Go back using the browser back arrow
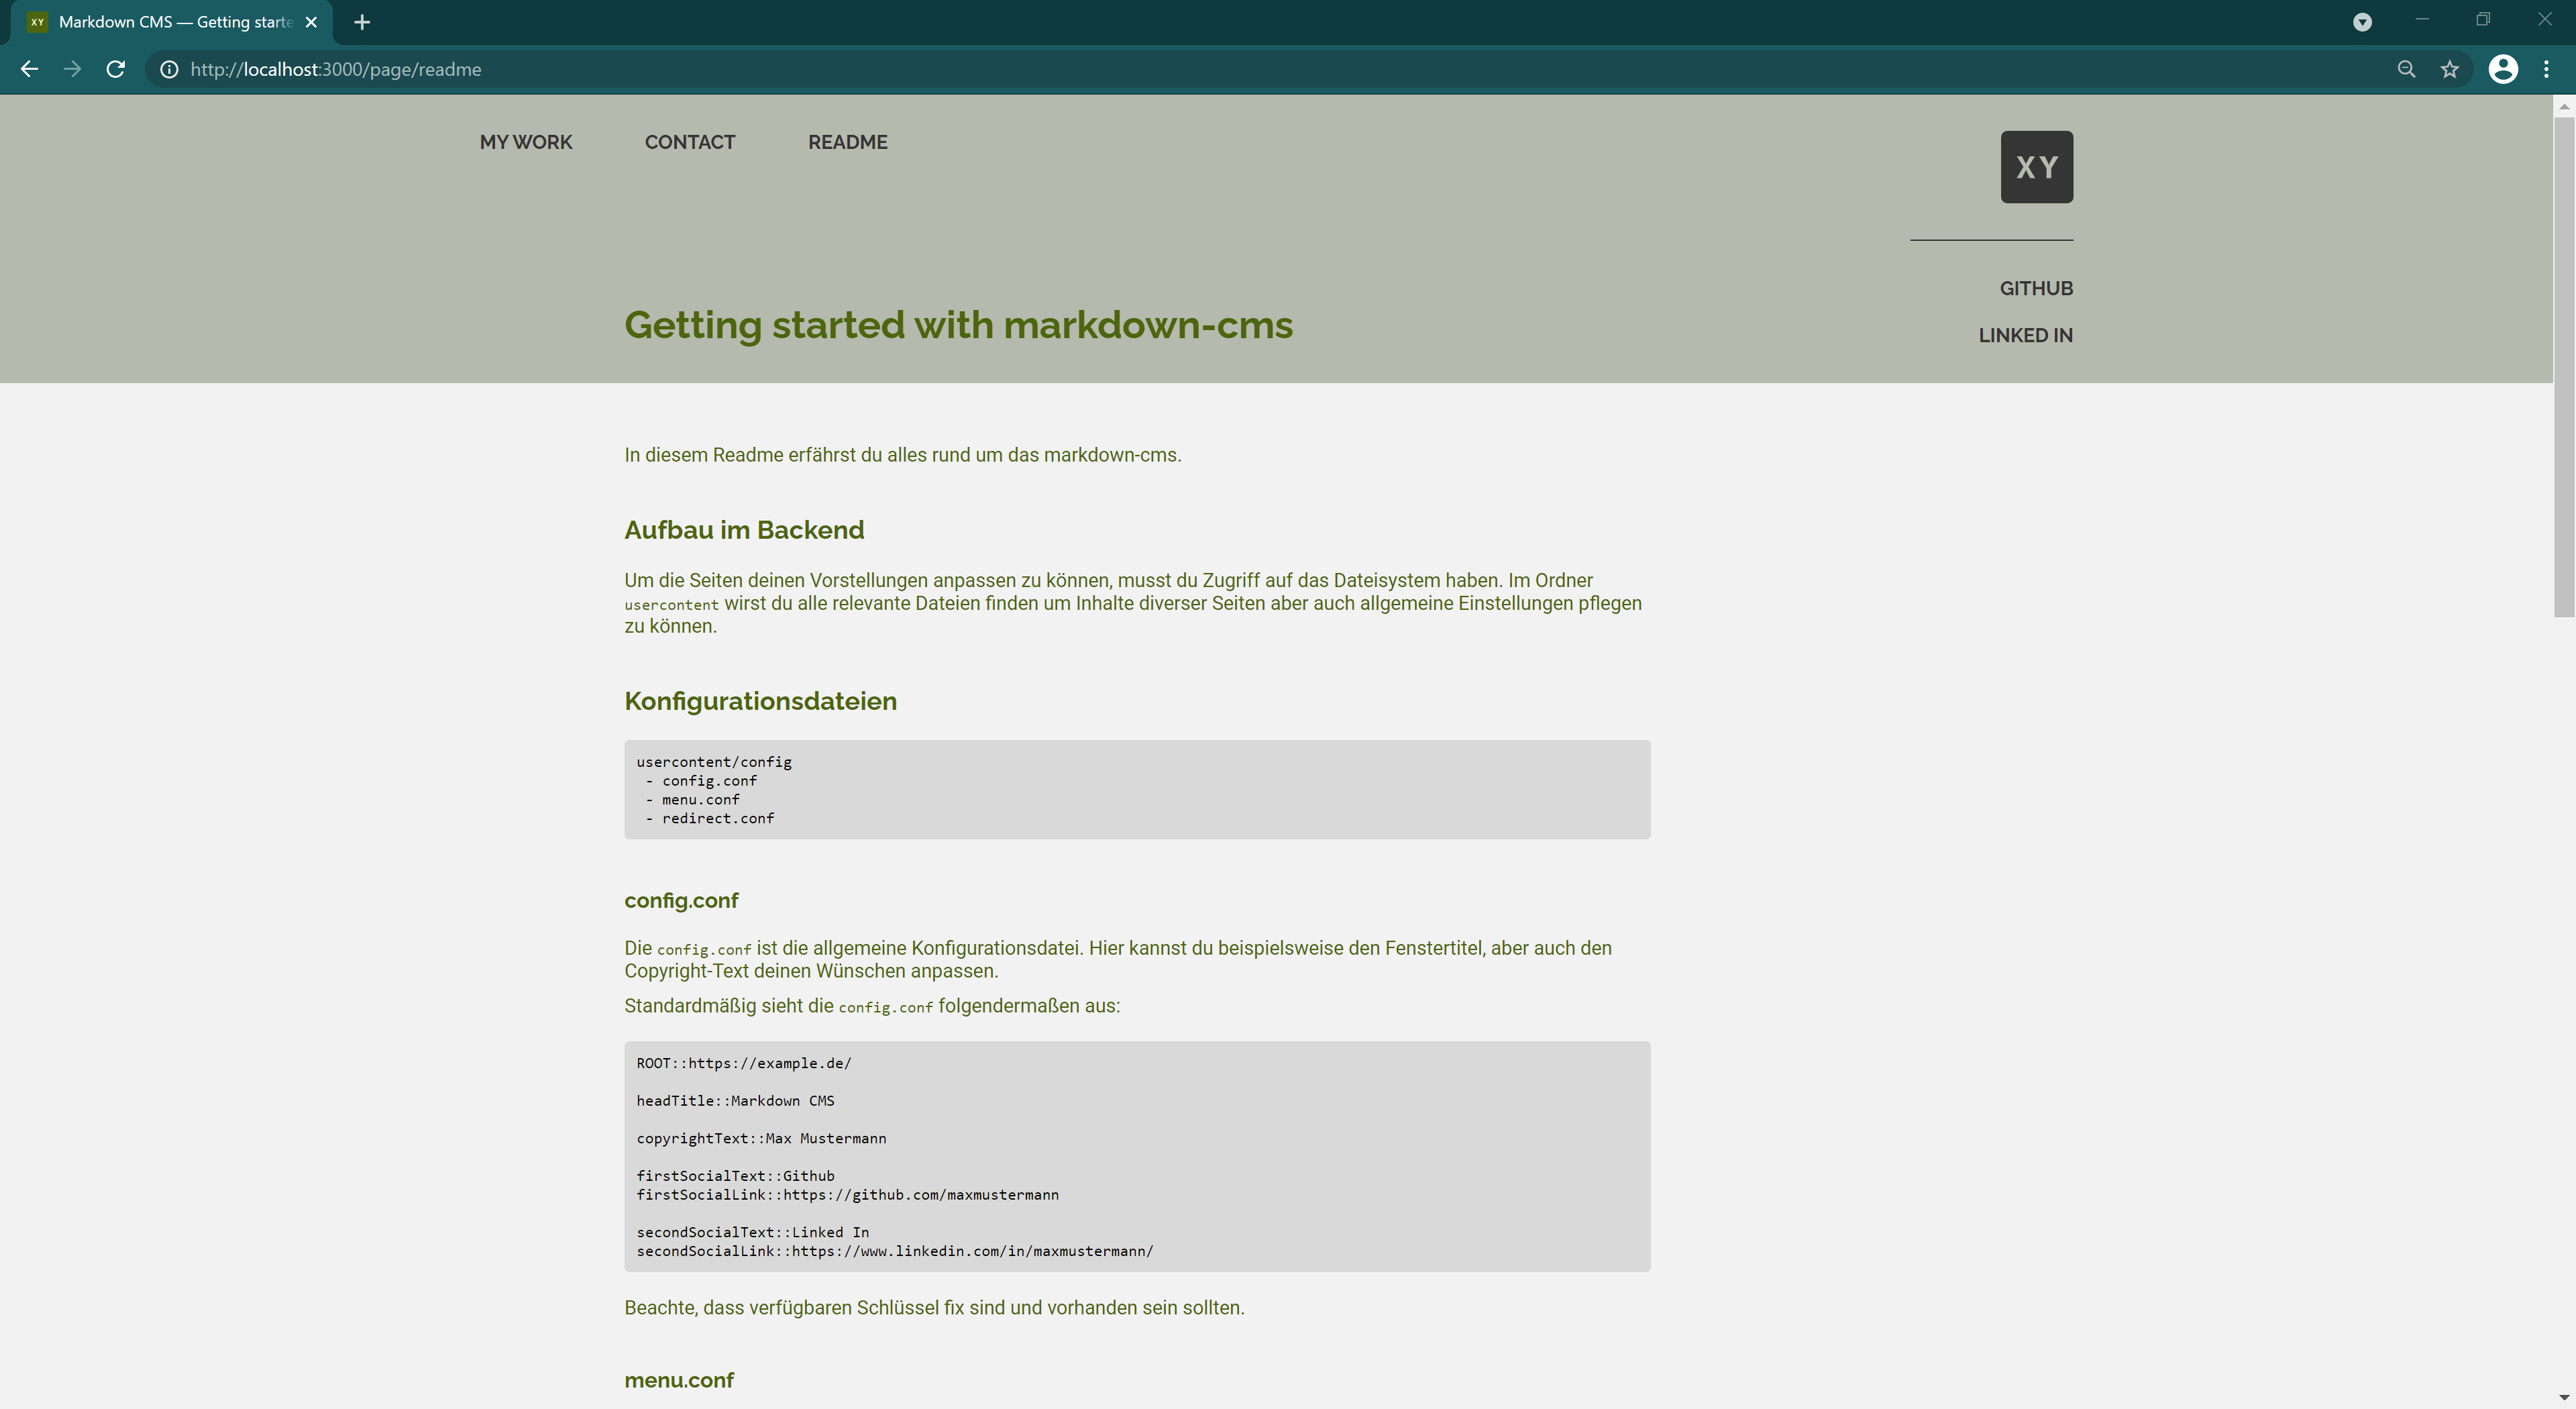This screenshot has width=2576, height=1409. click(x=29, y=69)
